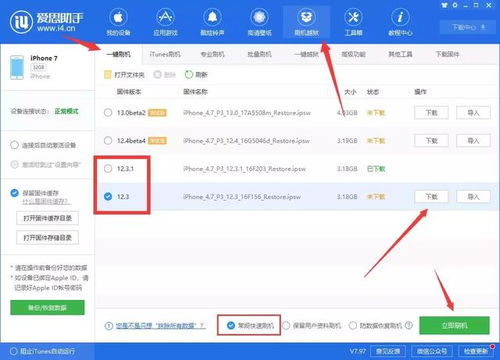500x360 pixels.
Task: Choose the 保留用户资料刷机 radio option
Action: pos(286,325)
